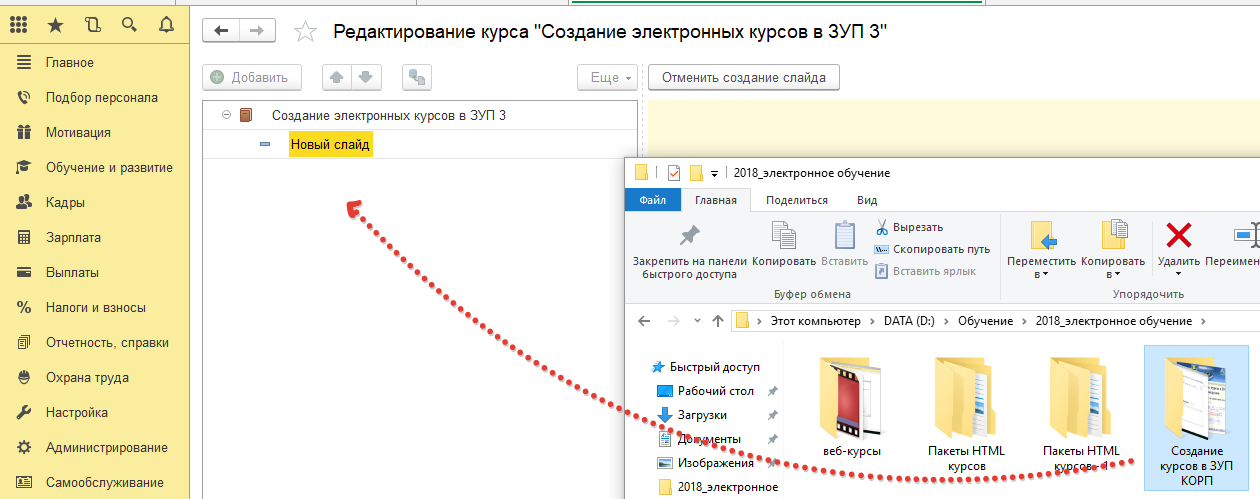Open search magnifier in top panel

(130, 24)
